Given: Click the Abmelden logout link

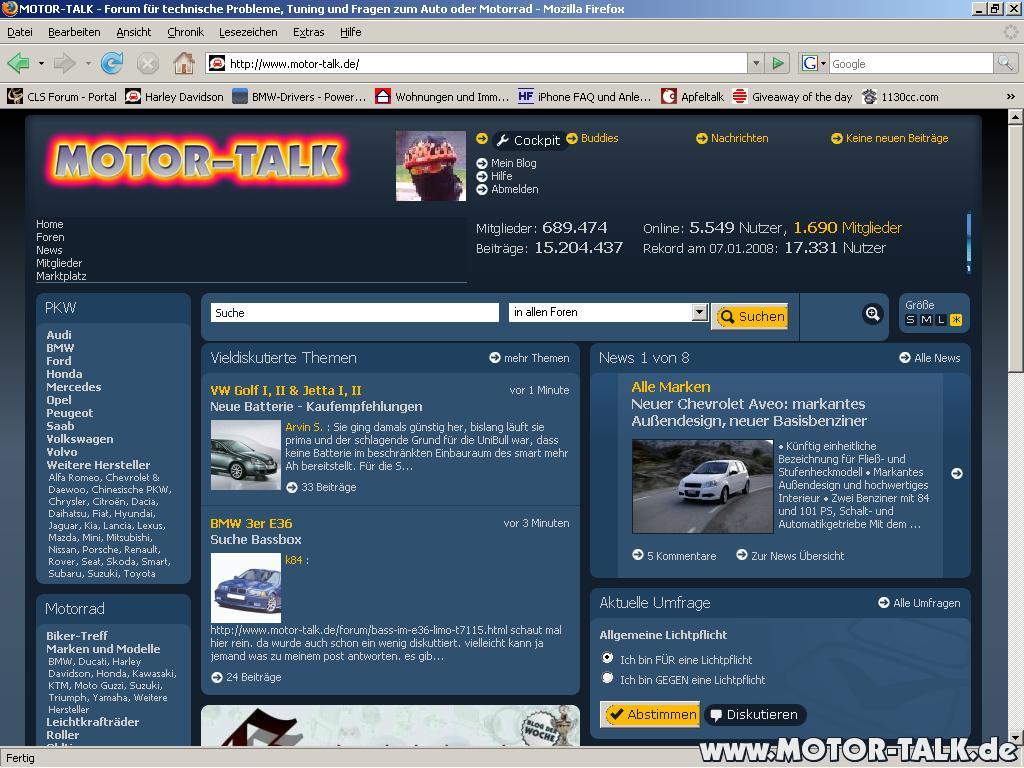Looking at the screenshot, I should click(x=507, y=189).
